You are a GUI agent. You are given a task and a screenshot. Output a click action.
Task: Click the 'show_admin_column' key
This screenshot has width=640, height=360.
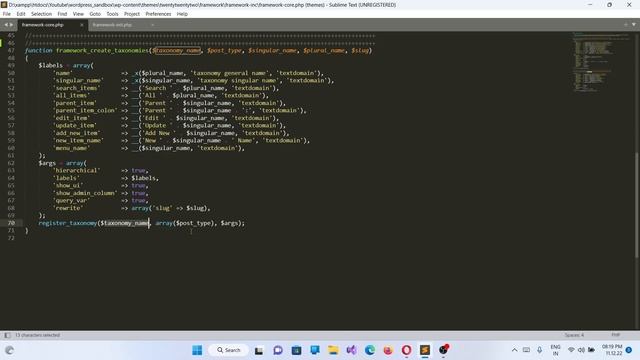[85, 193]
